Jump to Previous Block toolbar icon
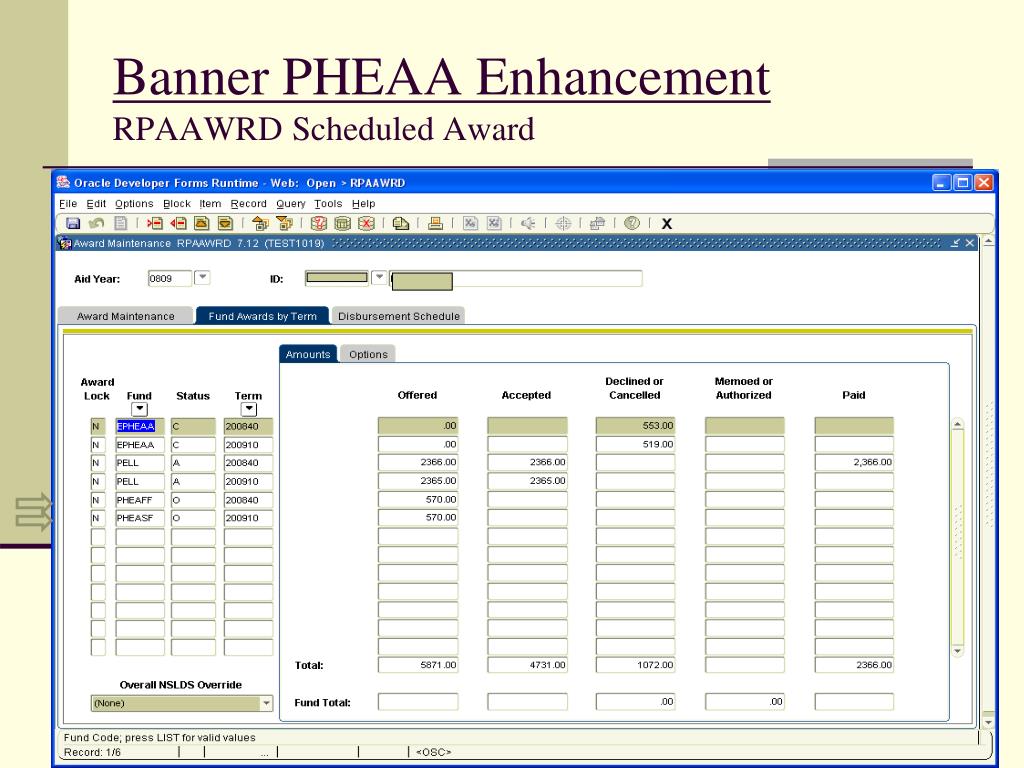Image resolution: width=1024 pixels, height=768 pixels. pos(261,223)
